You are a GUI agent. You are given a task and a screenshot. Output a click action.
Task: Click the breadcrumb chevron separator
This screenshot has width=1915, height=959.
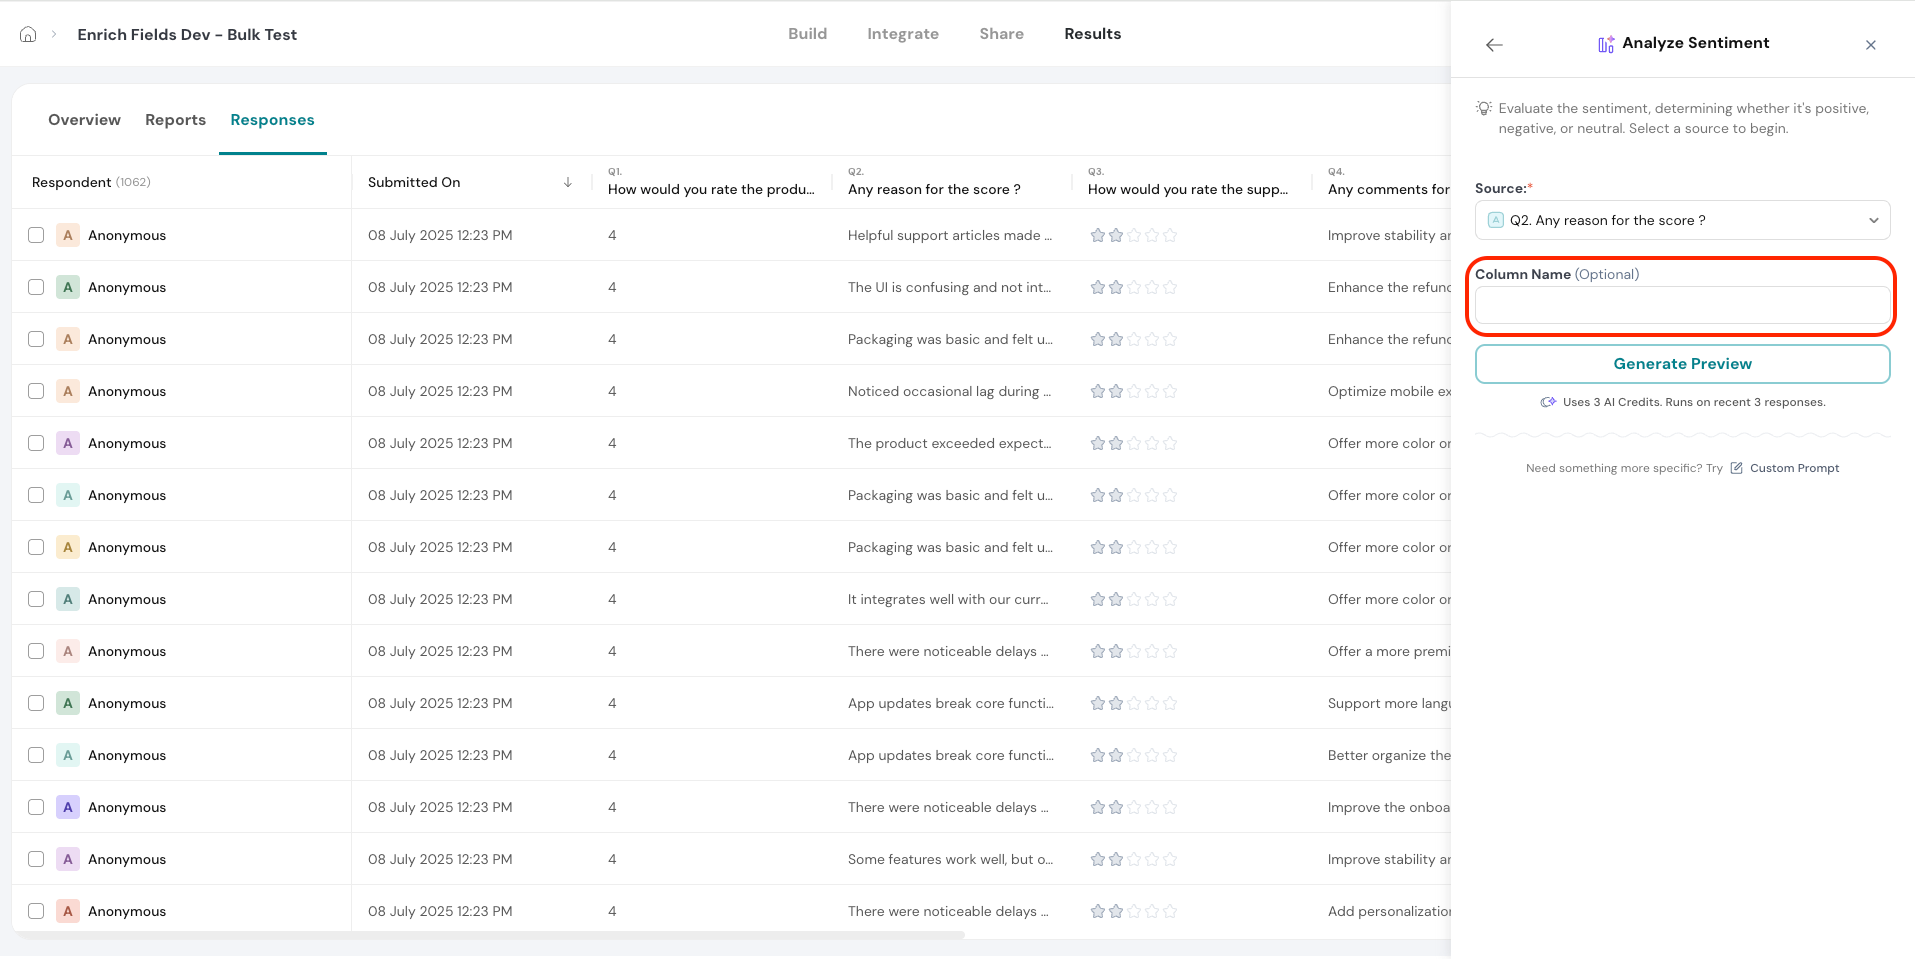[x=54, y=34]
